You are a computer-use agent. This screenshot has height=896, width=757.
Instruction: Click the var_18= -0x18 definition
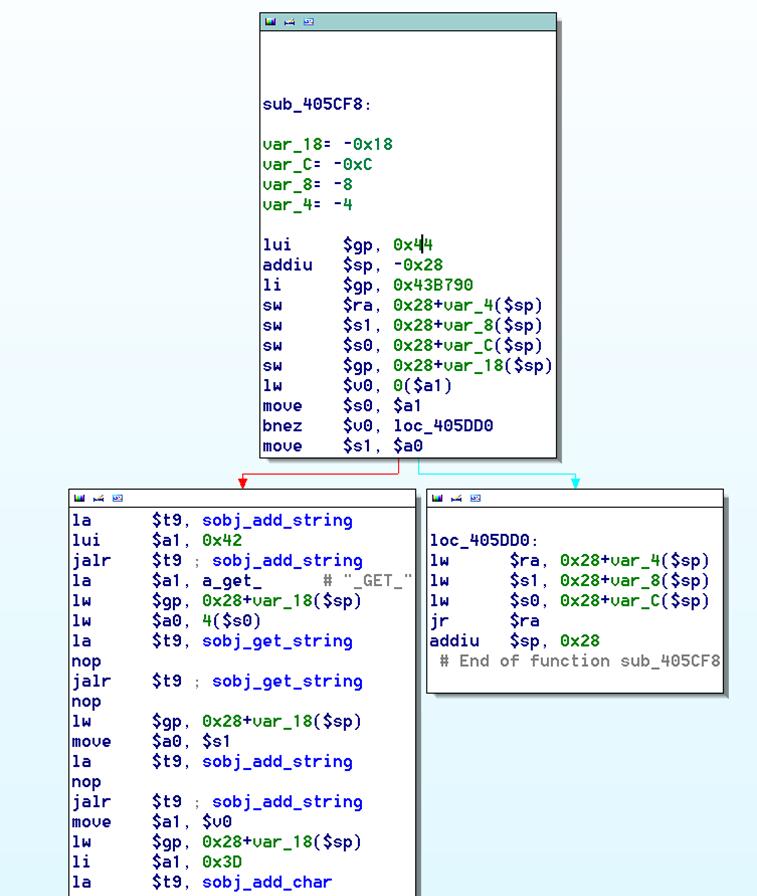click(x=327, y=144)
